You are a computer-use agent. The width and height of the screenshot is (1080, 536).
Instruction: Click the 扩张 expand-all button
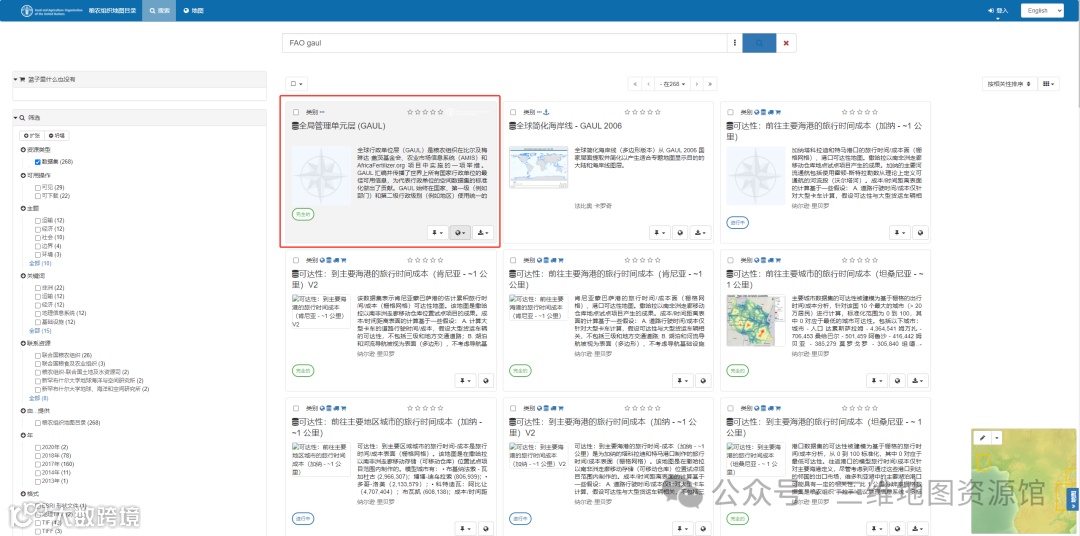(x=32, y=136)
